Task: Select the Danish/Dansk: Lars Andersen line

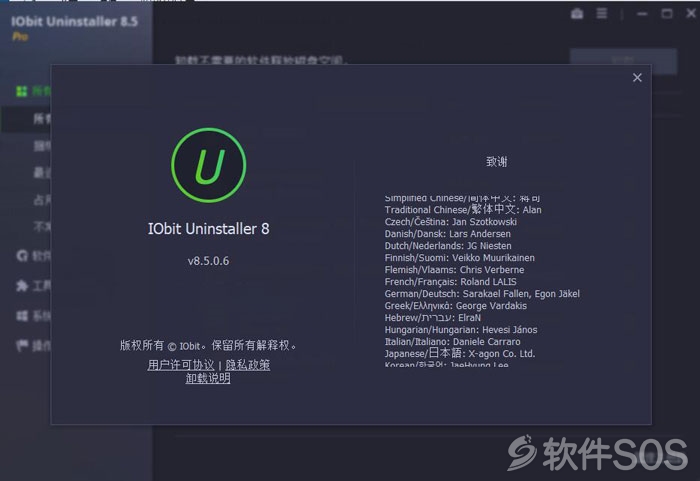Action: pos(447,234)
